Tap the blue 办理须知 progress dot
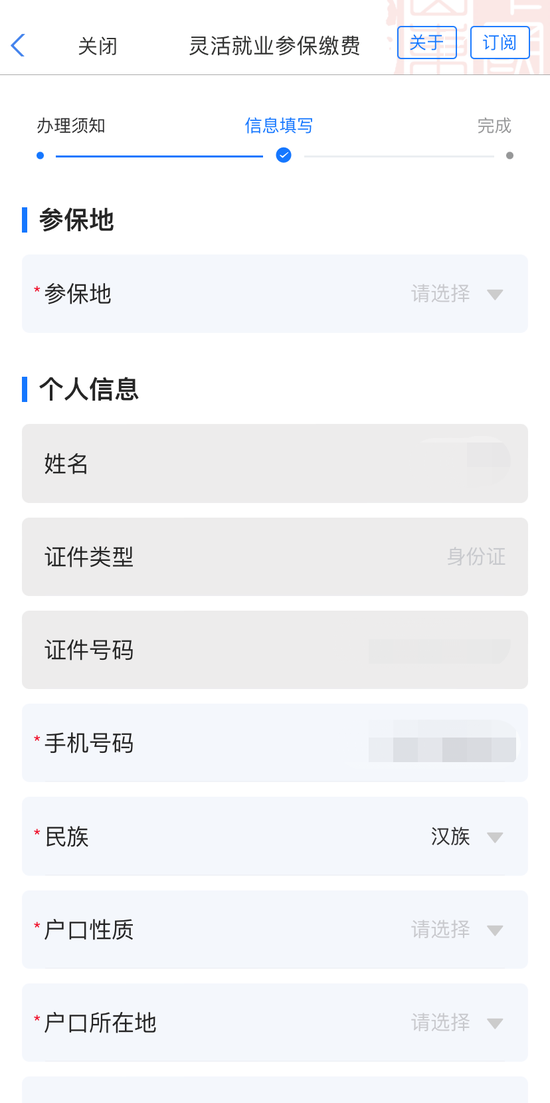The height and width of the screenshot is (1103, 550). pos(40,155)
